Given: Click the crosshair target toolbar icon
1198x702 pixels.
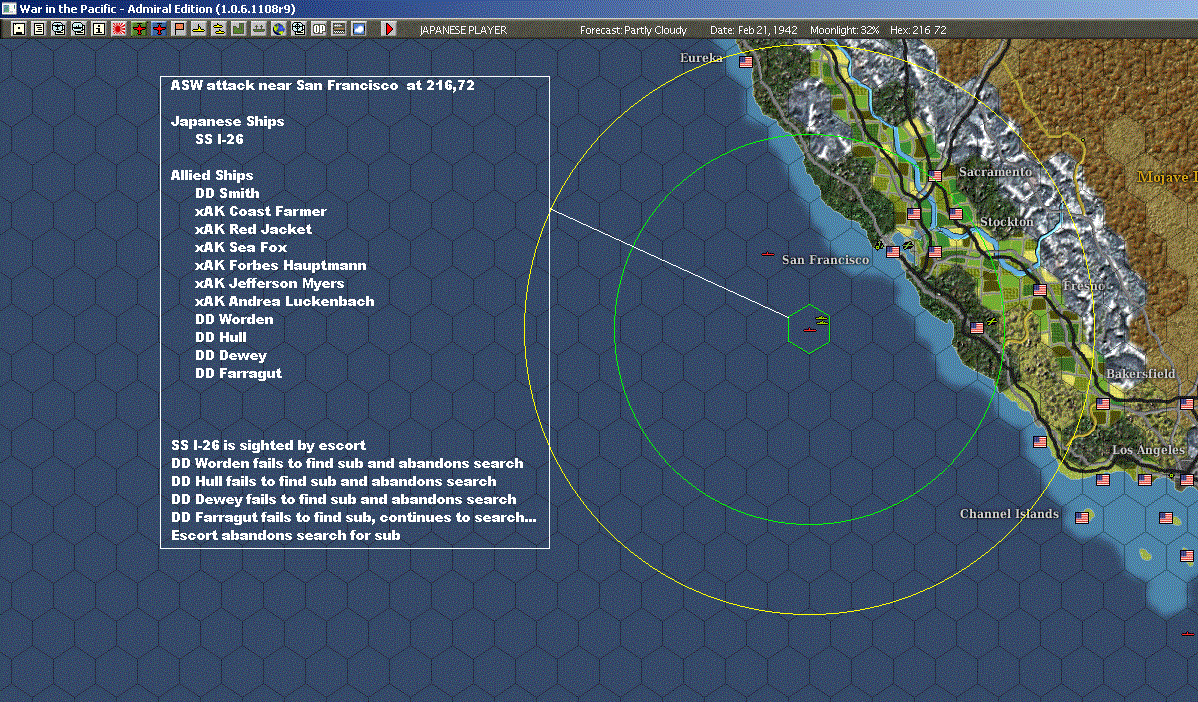Looking at the screenshot, I should tap(299, 29).
